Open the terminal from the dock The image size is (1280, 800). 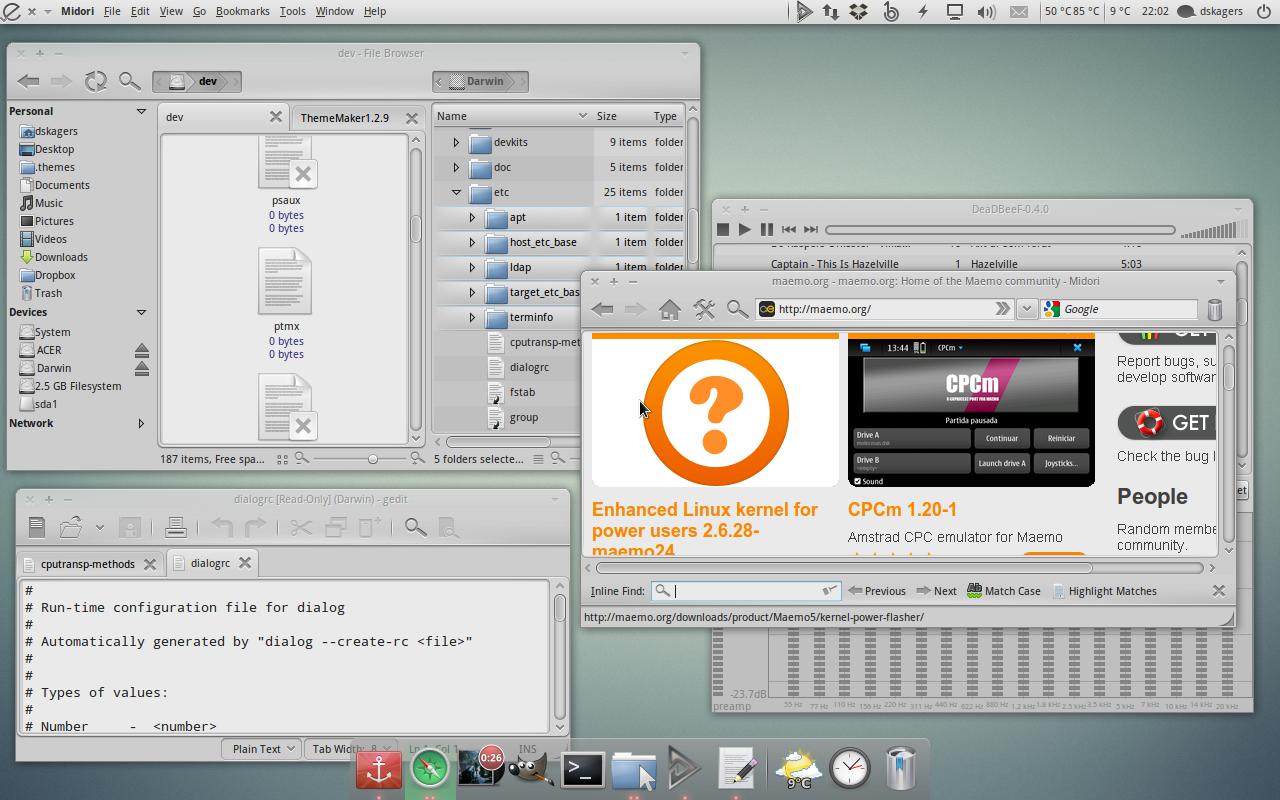[582, 769]
